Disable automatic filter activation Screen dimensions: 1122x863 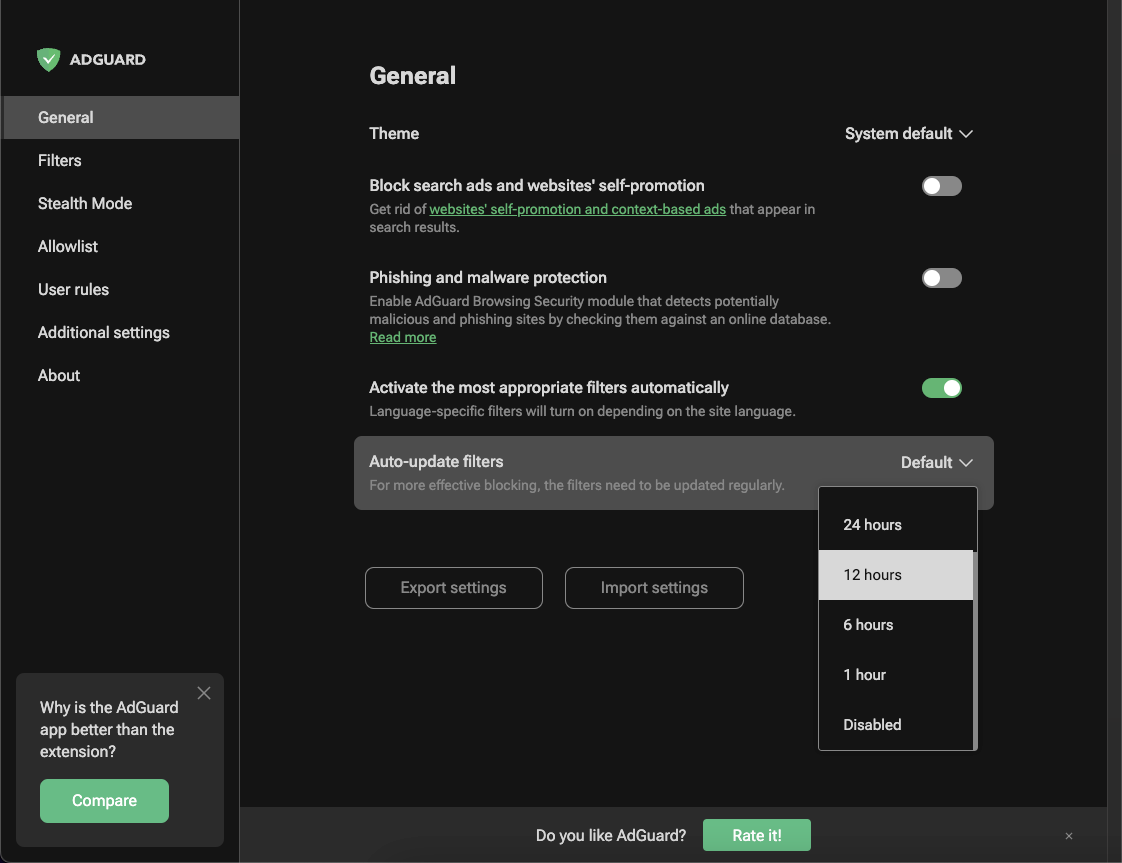tap(941, 387)
